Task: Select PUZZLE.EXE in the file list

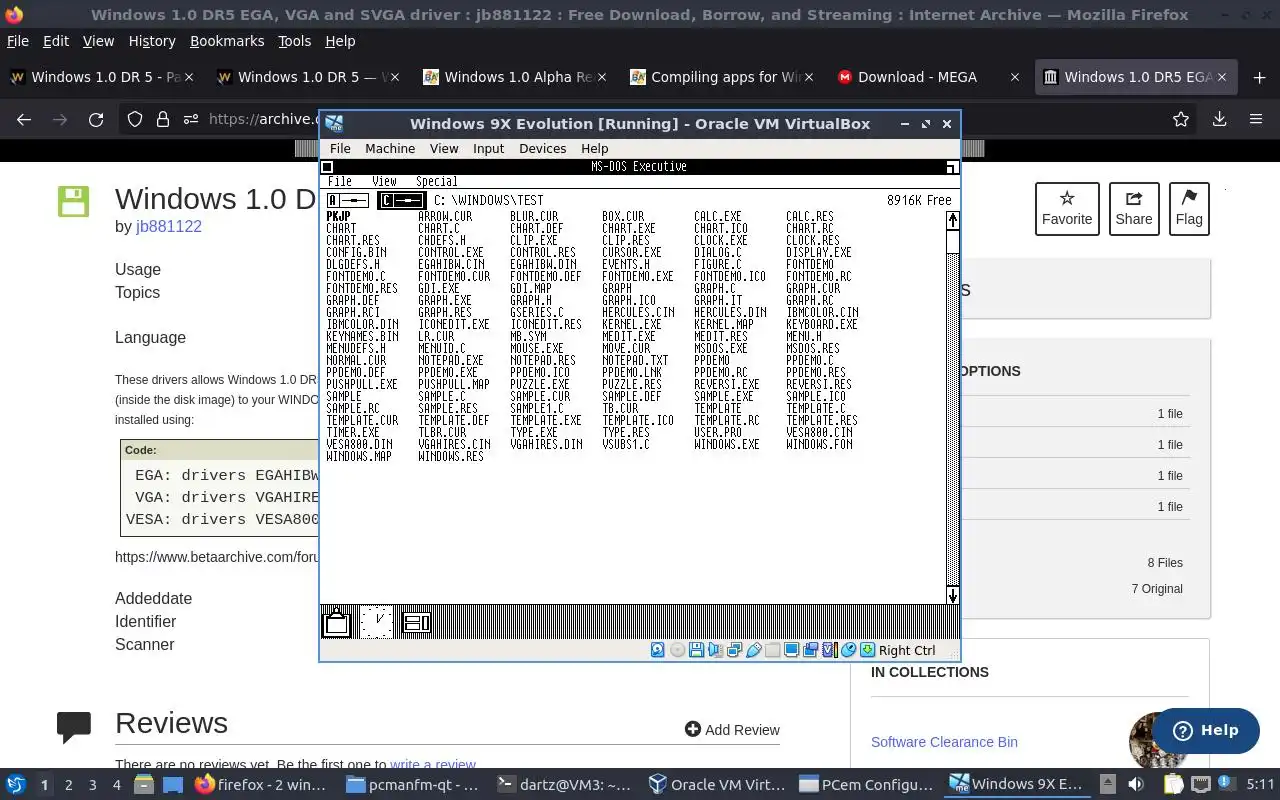Action: pyautogui.click(x=540, y=384)
